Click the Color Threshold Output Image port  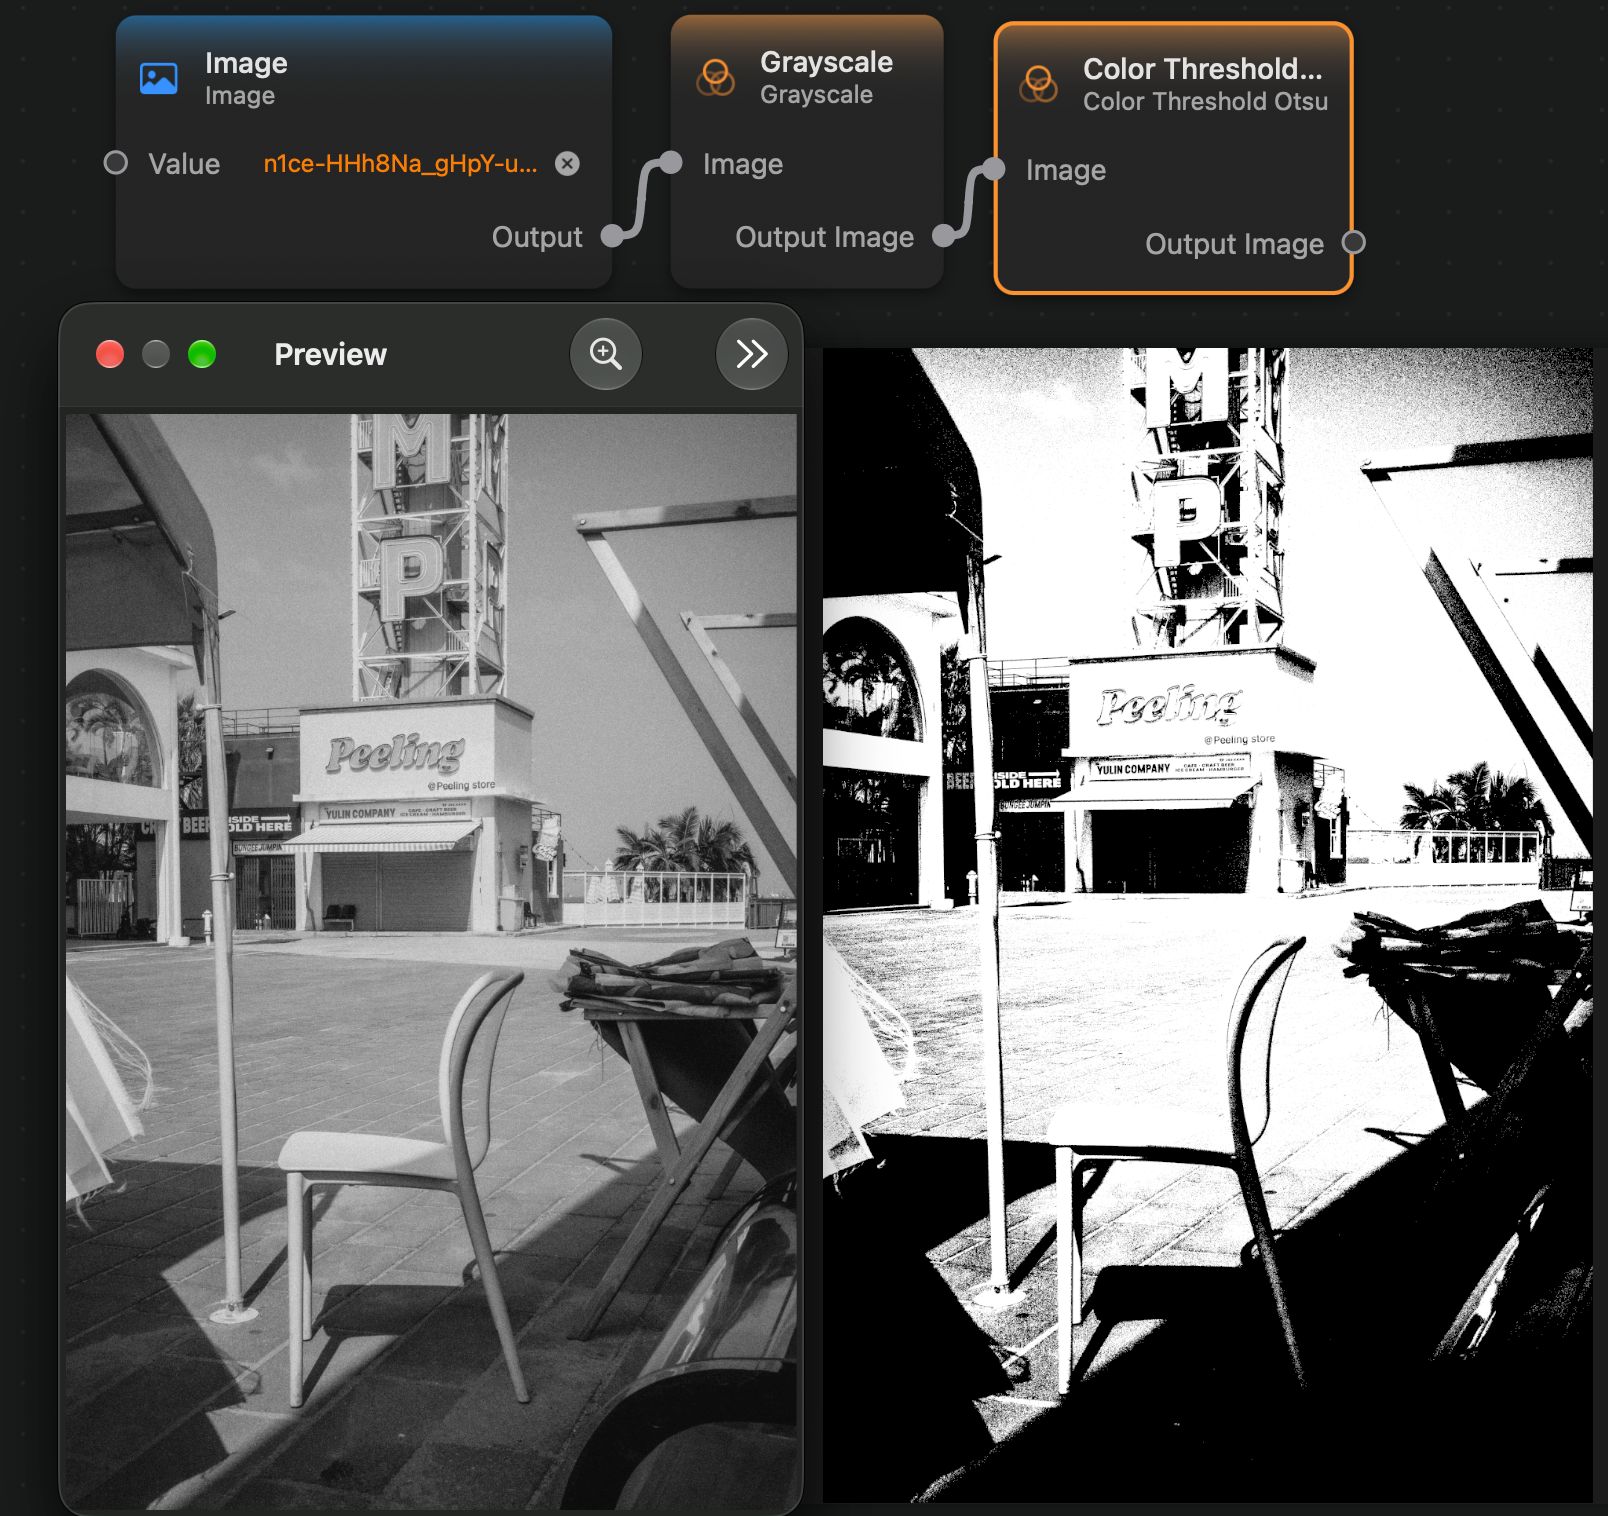coord(1353,243)
